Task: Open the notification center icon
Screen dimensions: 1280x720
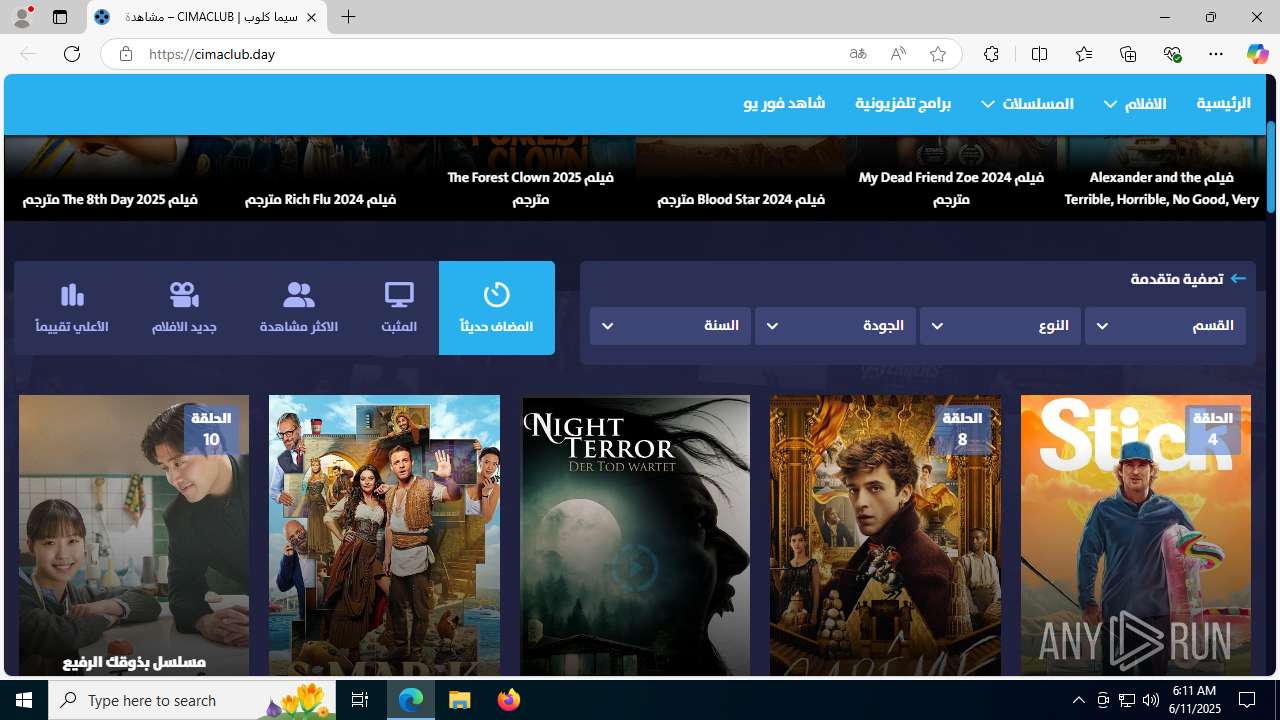Action: pos(1247,700)
